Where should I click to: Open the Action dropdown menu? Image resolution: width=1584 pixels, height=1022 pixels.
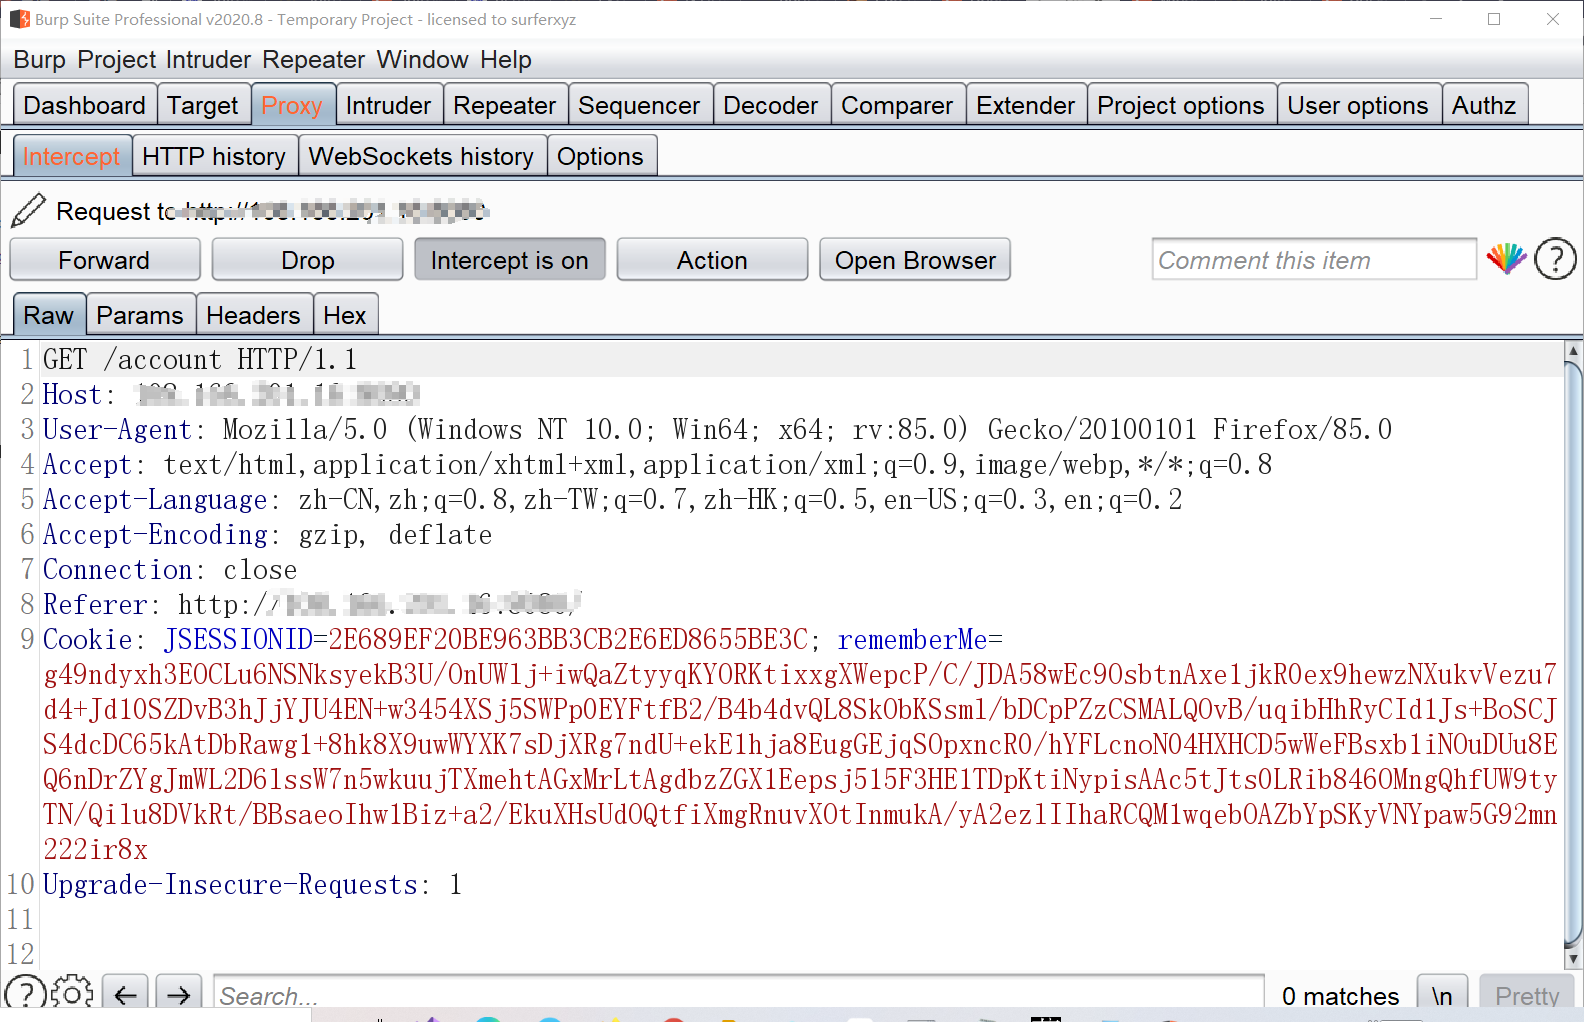(x=712, y=260)
